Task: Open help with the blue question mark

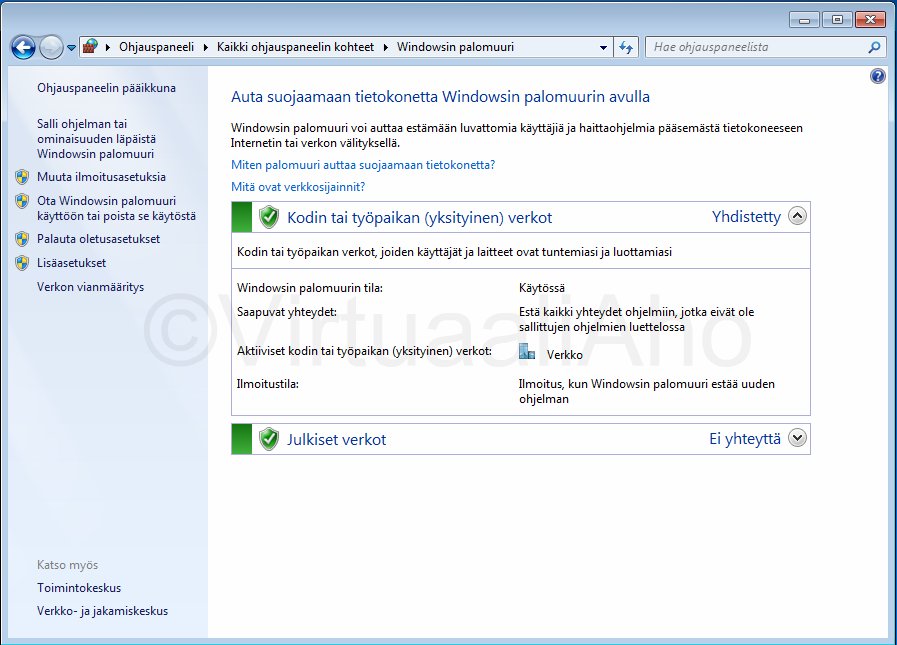Action: click(x=878, y=76)
